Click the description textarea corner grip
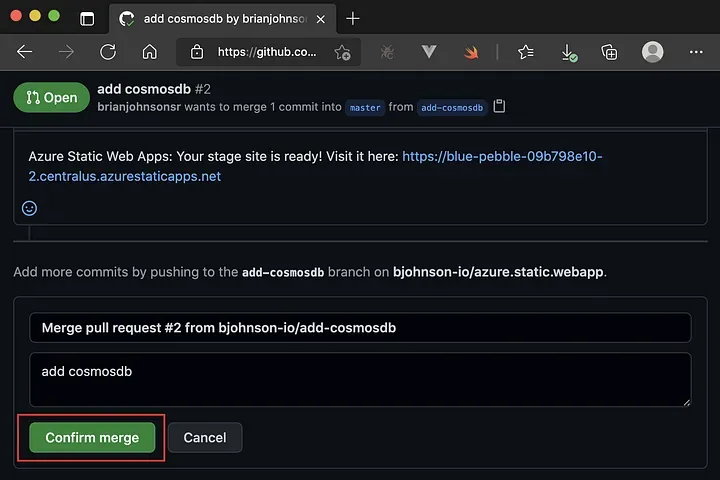Screen dimensions: 720x480 [686, 402]
